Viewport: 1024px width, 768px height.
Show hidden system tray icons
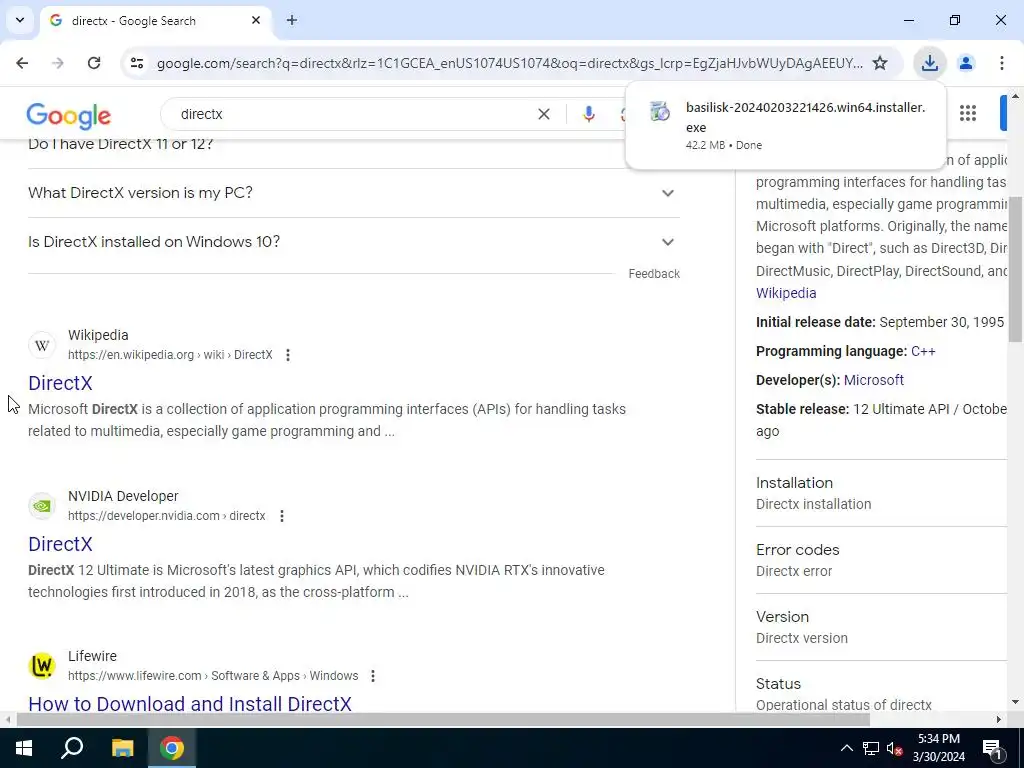tap(846, 748)
